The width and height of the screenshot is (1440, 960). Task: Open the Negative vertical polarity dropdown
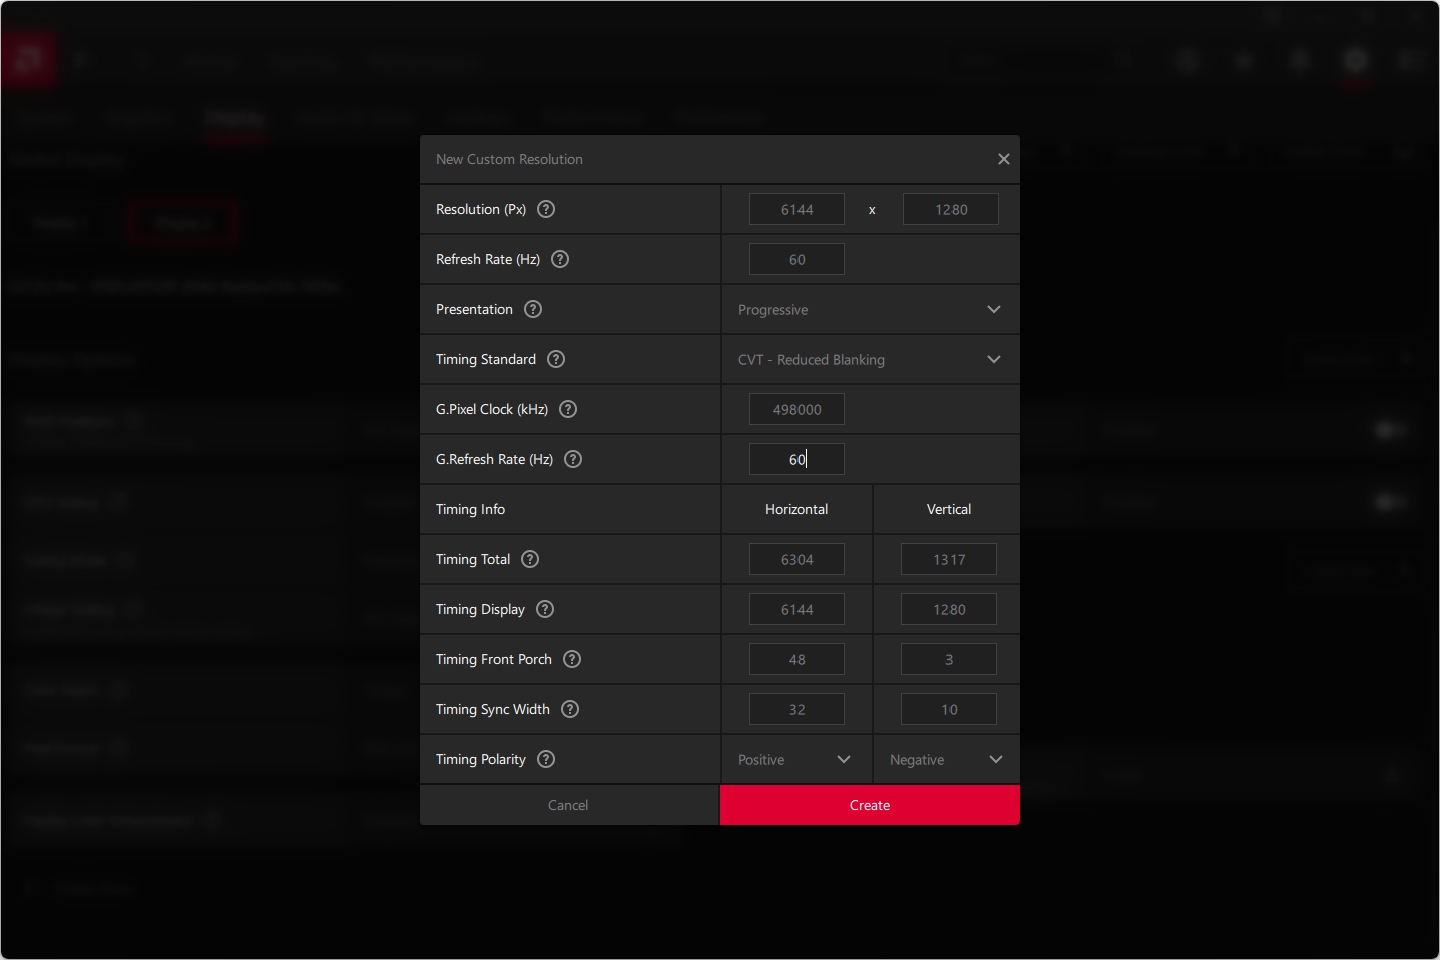coord(946,760)
